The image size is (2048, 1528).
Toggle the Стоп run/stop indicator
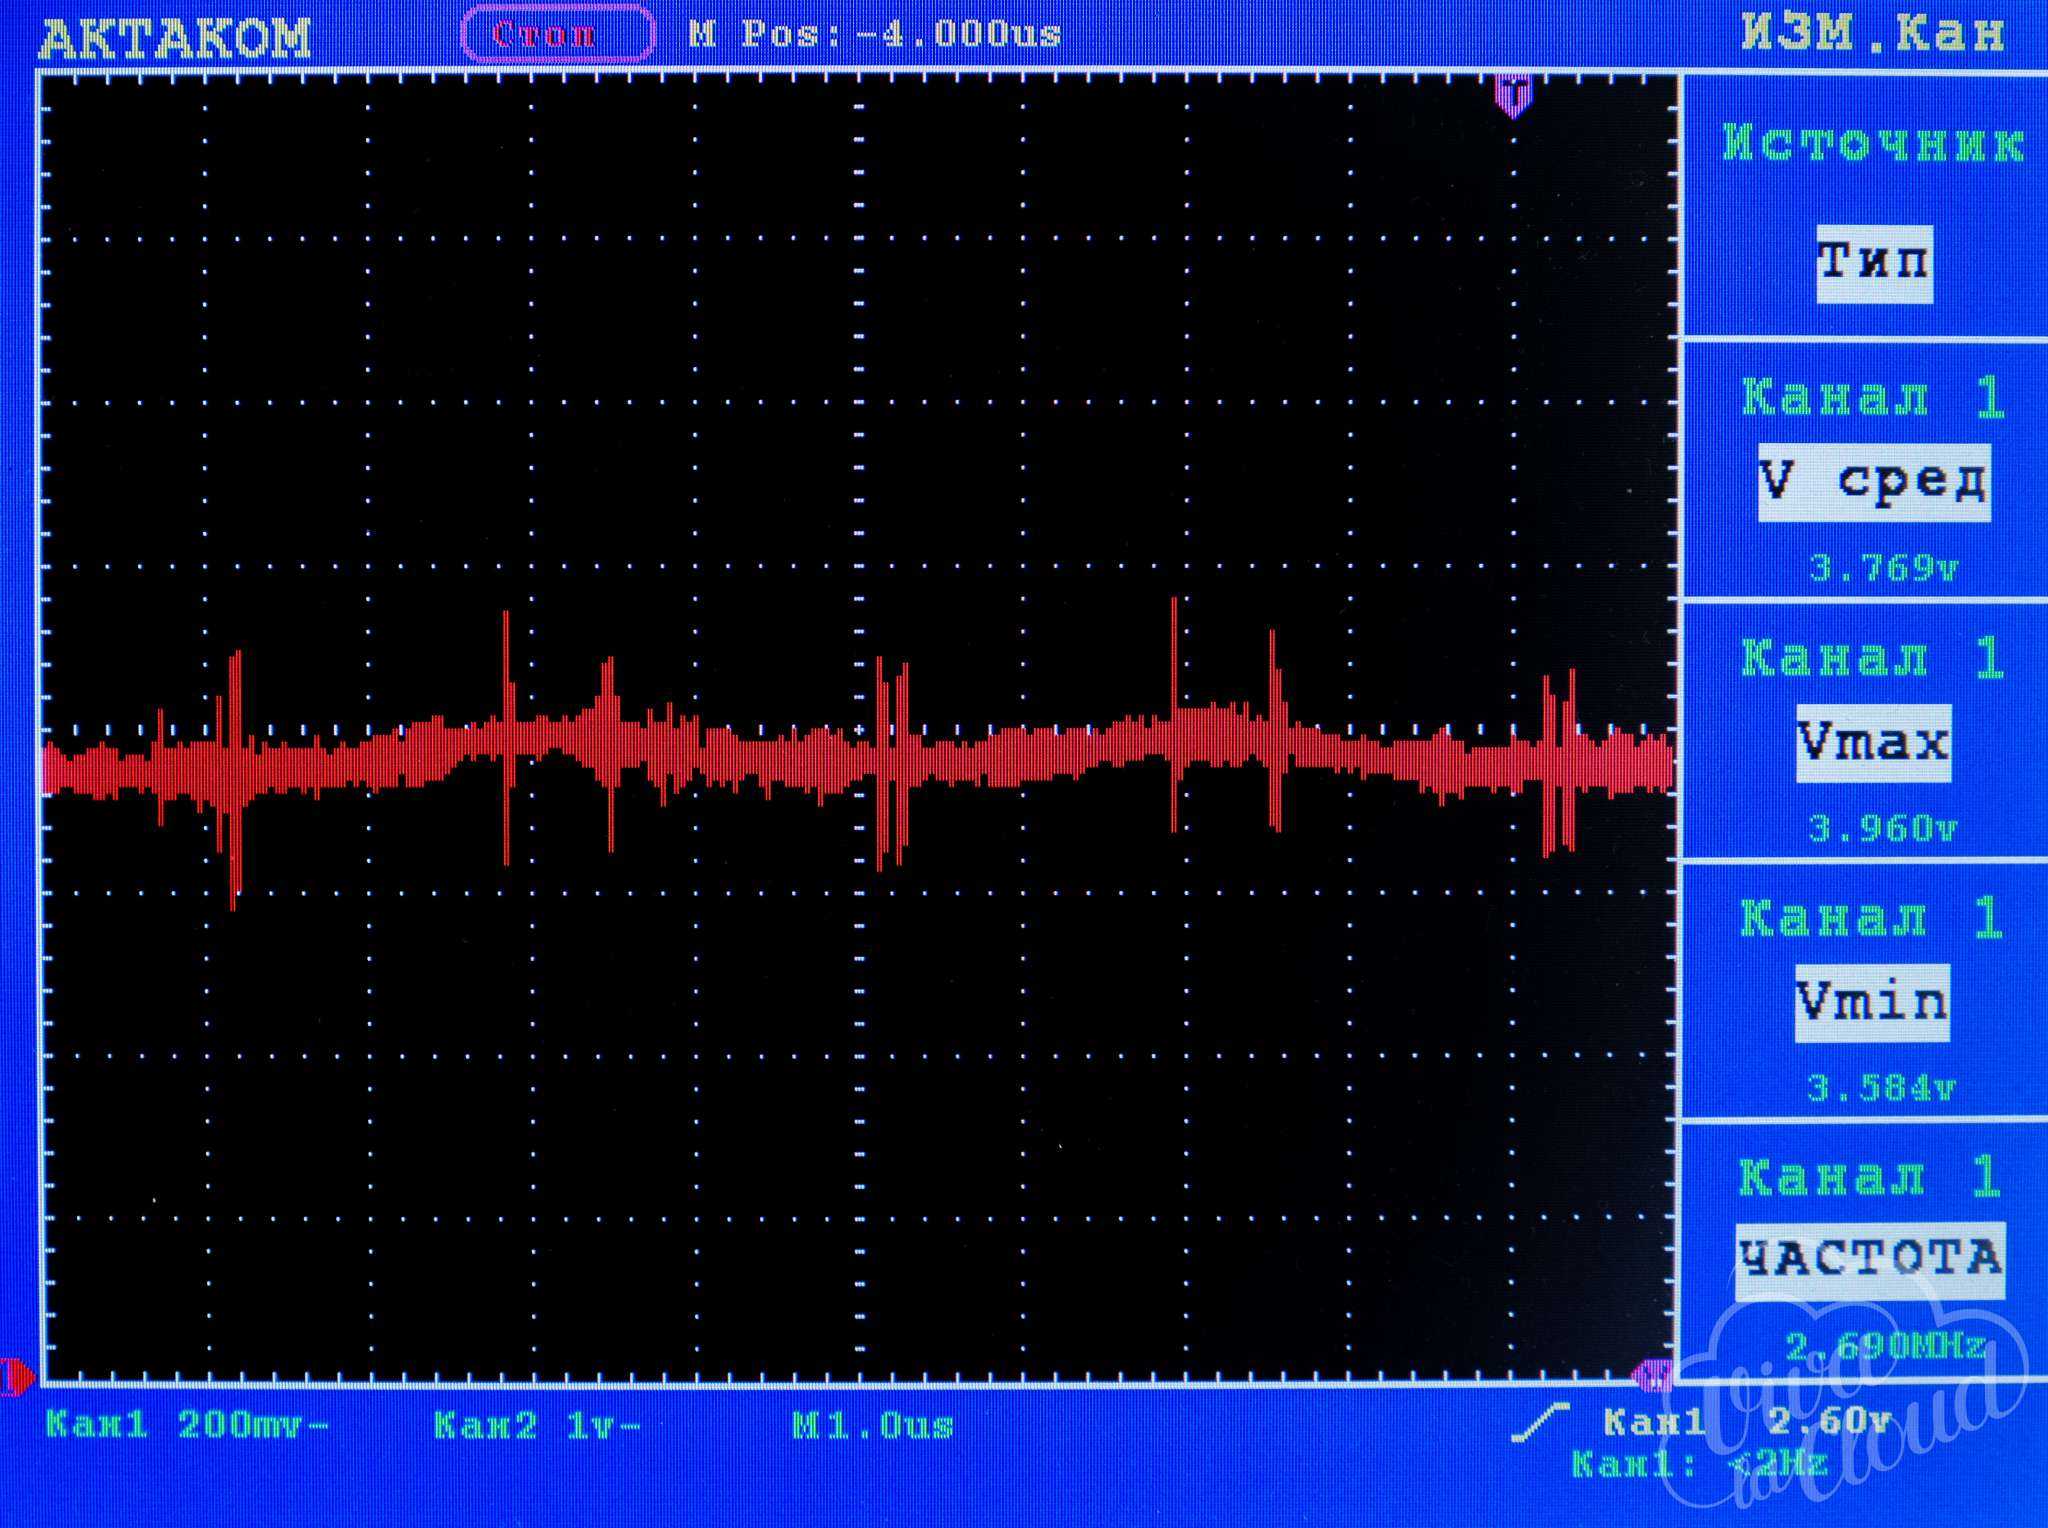click(x=556, y=35)
